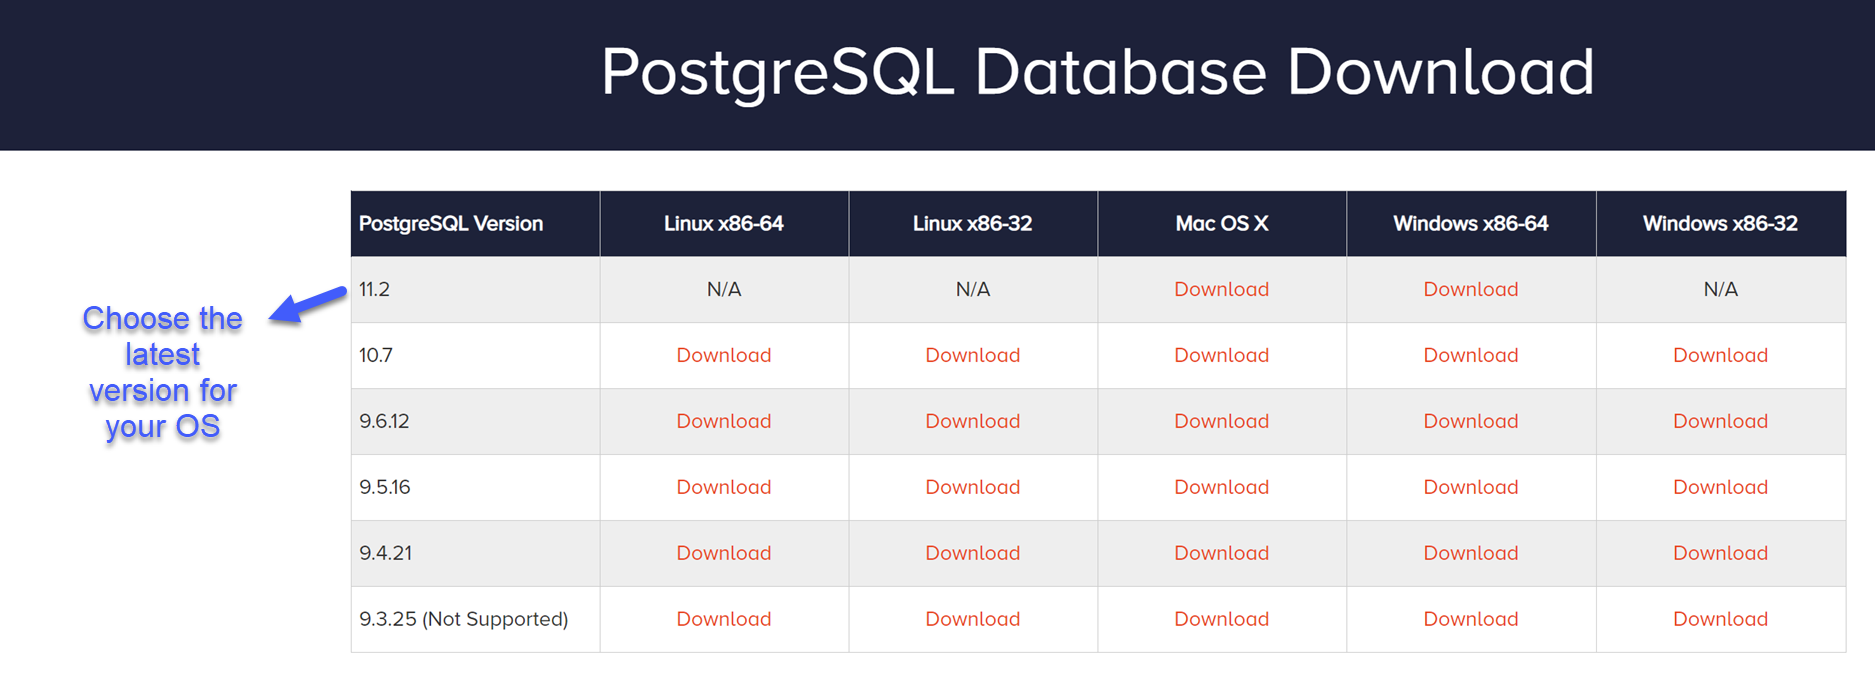This screenshot has width=1875, height=673.
Task: Download PostgreSQL 11.2 for Mac OS X
Action: 1221,289
